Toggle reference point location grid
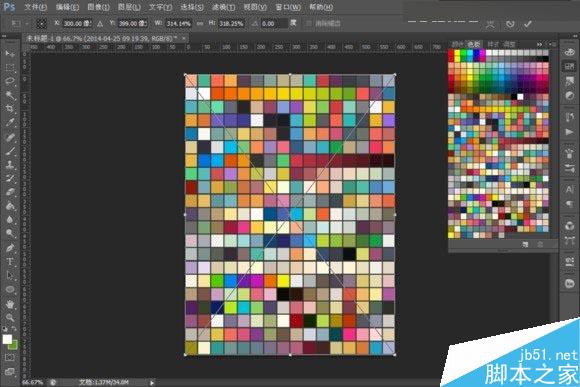The width and height of the screenshot is (580, 387). coord(41,24)
